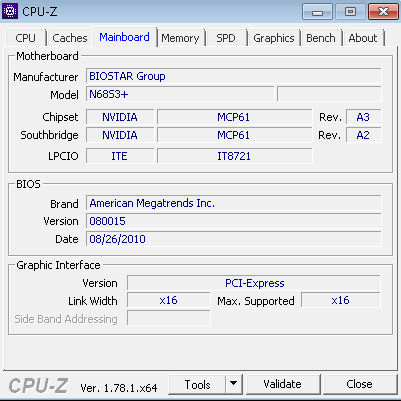Image resolution: width=401 pixels, height=401 pixels.
Task: Select the BIOS date 08/26/2010 field
Action: 233,239
